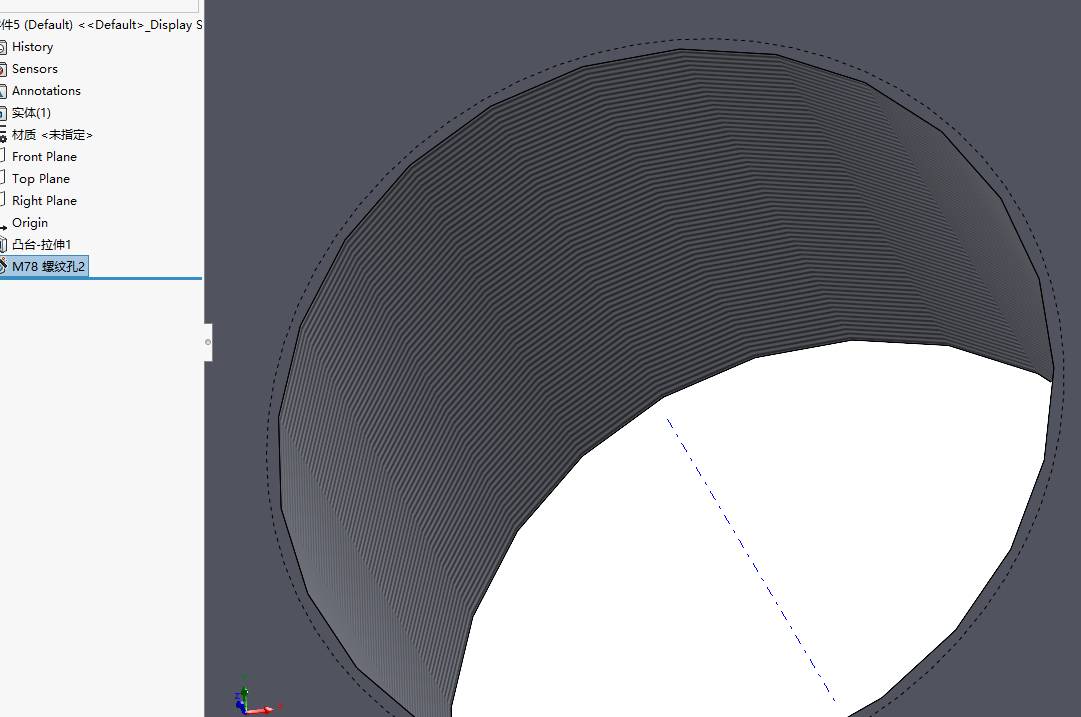Select the Origin icon in the tree

pyautogui.click(x=3, y=224)
